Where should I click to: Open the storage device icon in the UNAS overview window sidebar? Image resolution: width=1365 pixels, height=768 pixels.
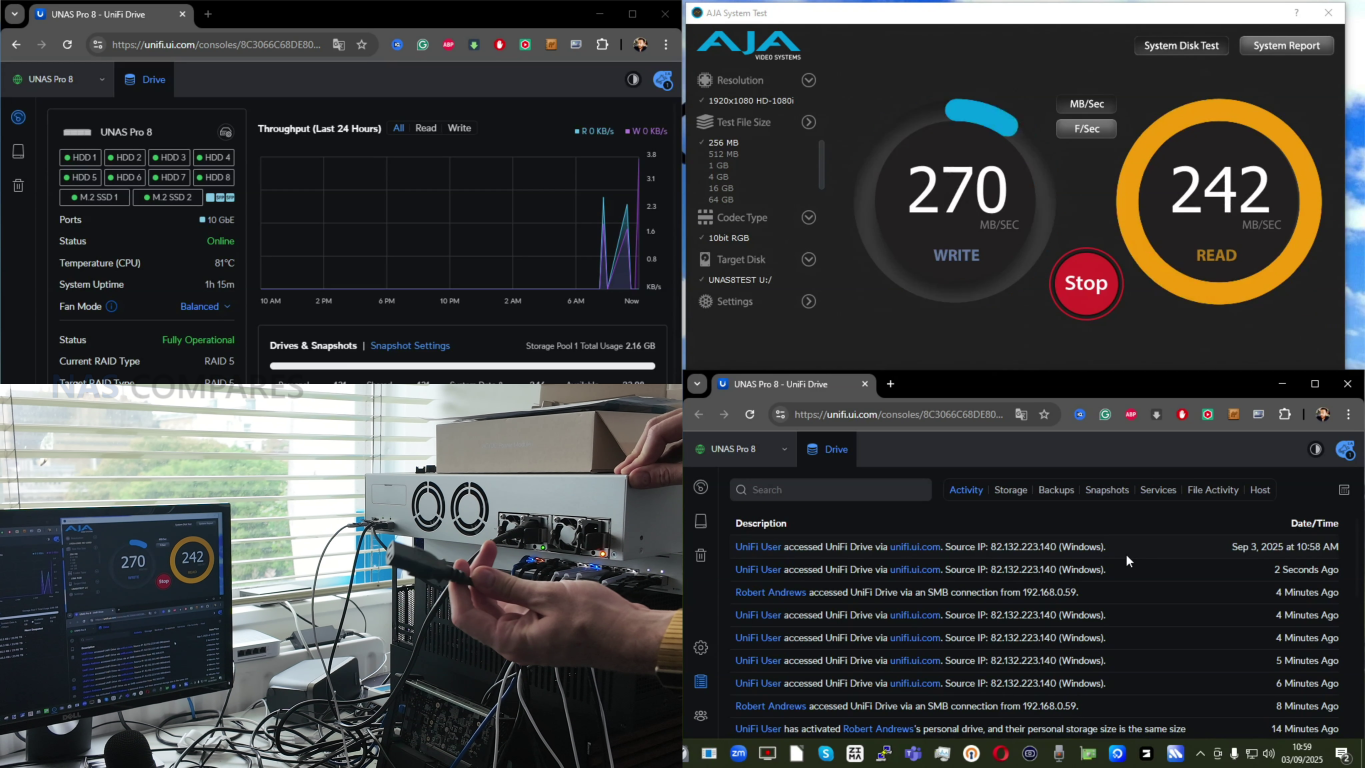18,151
